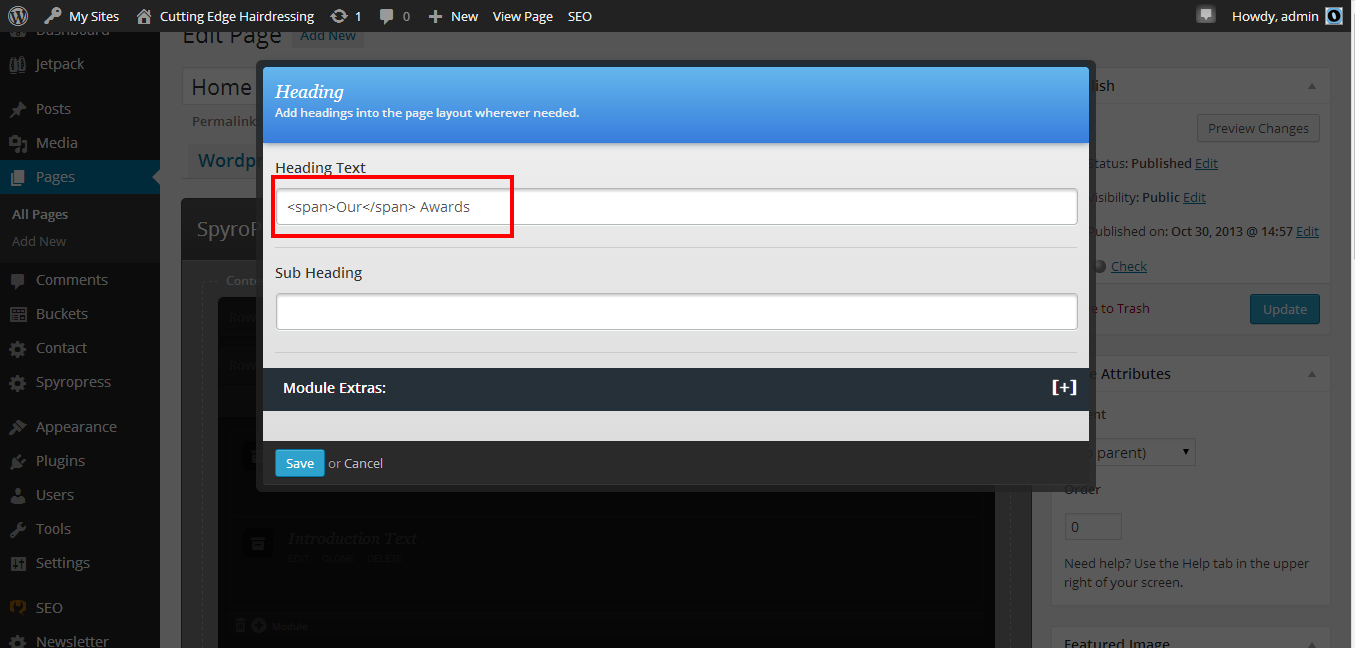Click the SEO admin bar item

pos(579,16)
